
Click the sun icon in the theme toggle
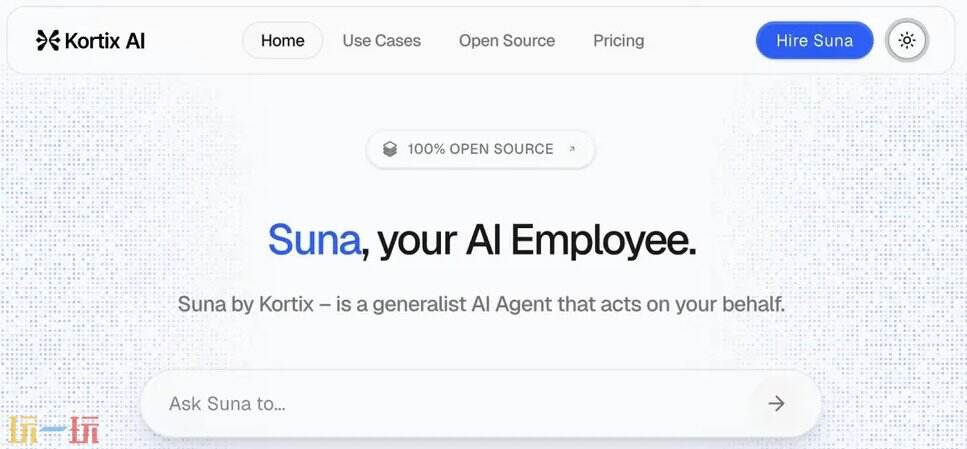(907, 41)
